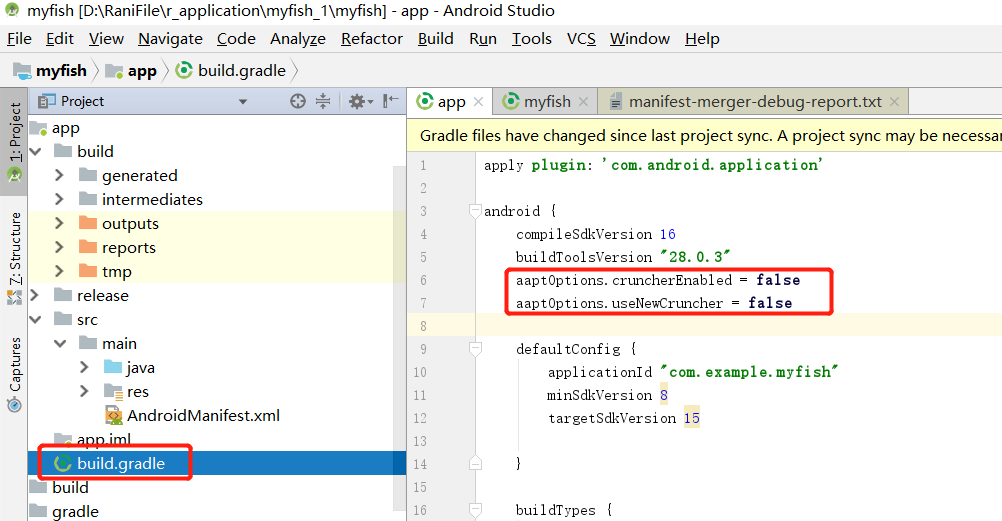Expand the java folder
The width and height of the screenshot is (1002, 521).
point(84,367)
